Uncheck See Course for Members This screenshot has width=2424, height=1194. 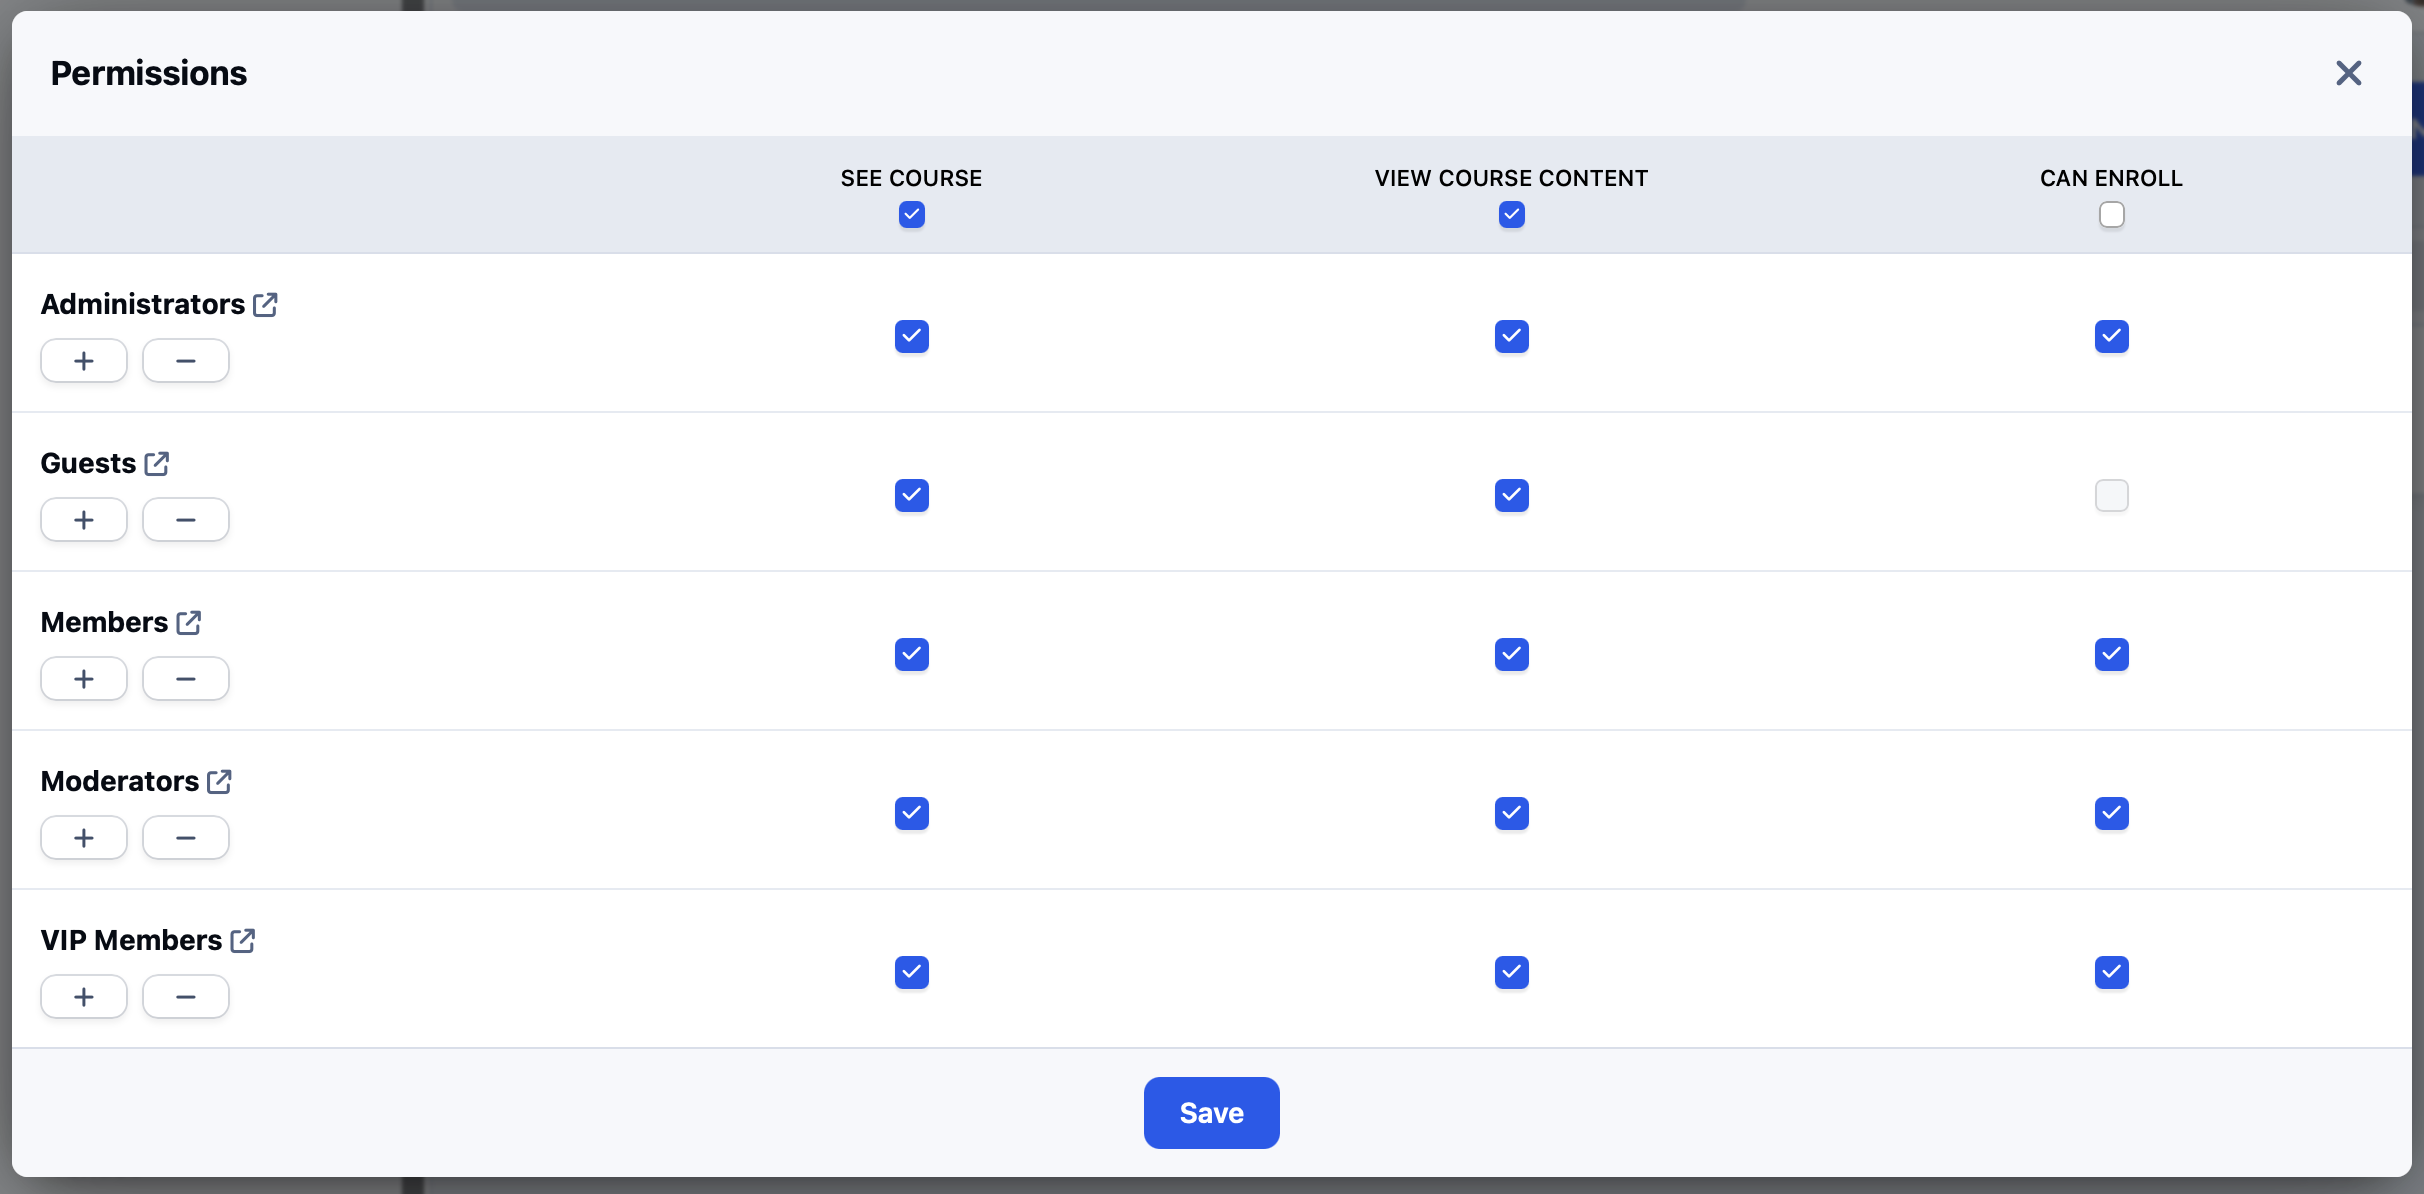point(912,655)
